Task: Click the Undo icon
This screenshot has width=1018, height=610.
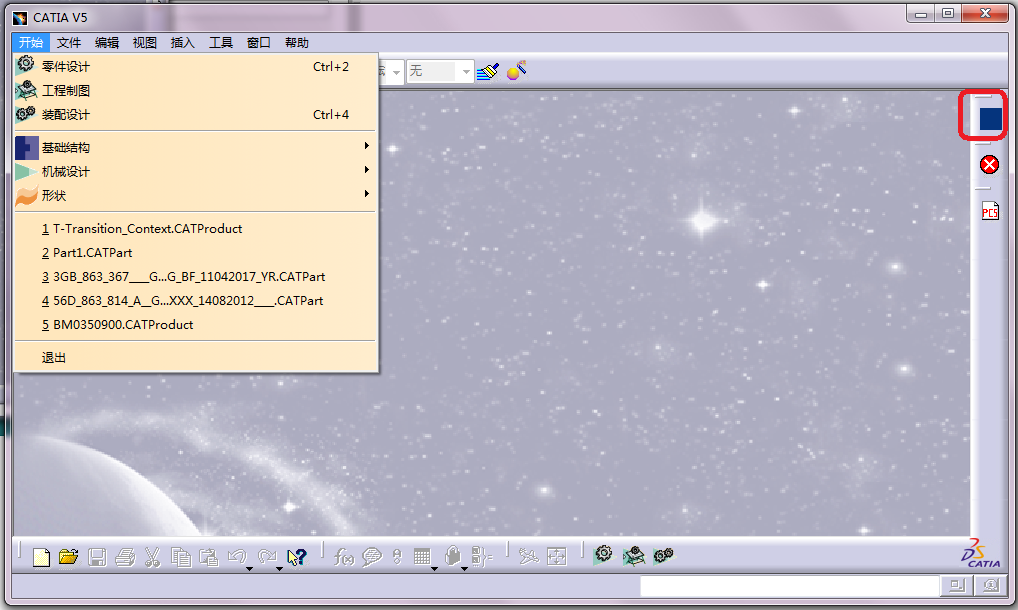Action: 236,556
